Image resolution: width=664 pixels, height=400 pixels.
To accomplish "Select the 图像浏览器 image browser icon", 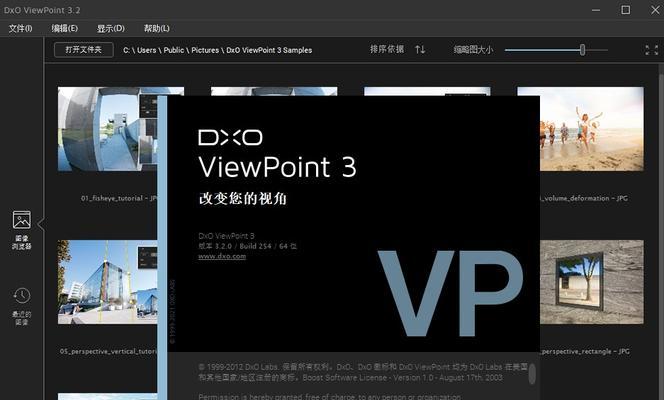I will tap(22, 220).
